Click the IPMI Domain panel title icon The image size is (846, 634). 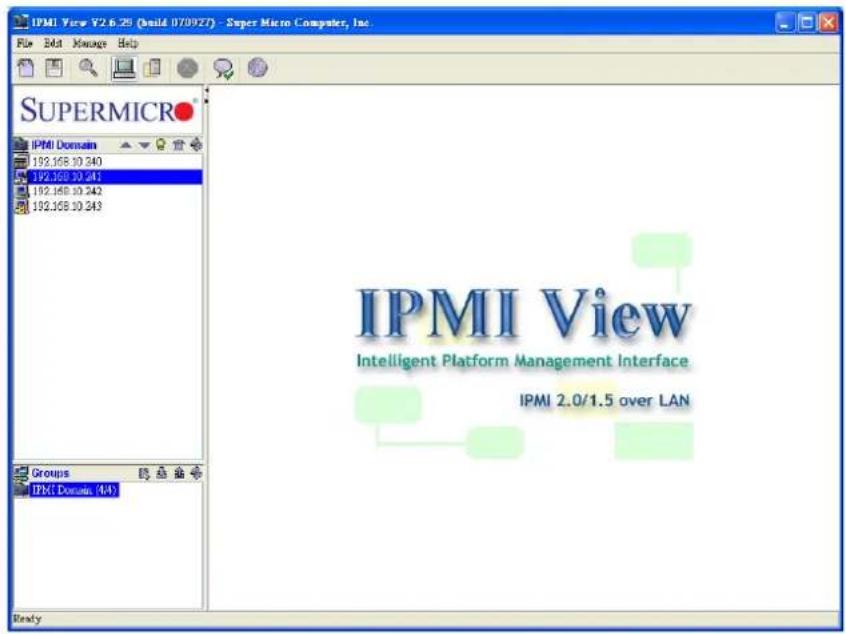click(x=22, y=145)
